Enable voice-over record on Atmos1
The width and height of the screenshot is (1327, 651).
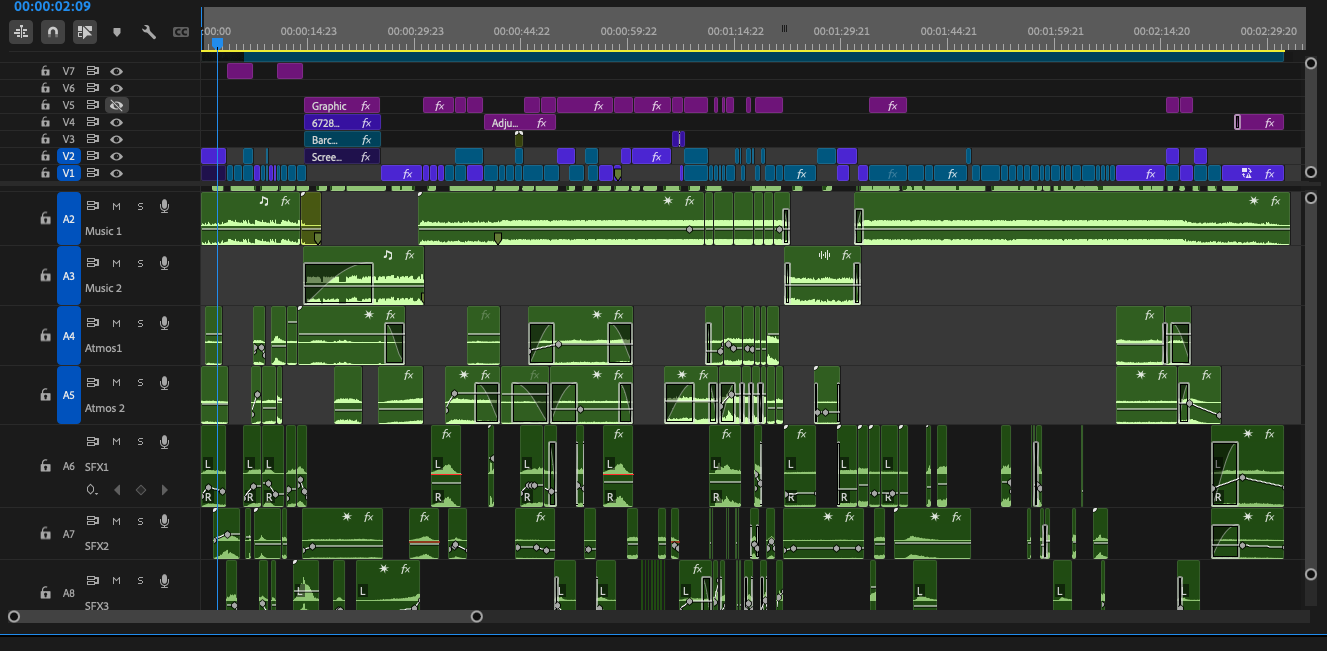tap(164, 323)
